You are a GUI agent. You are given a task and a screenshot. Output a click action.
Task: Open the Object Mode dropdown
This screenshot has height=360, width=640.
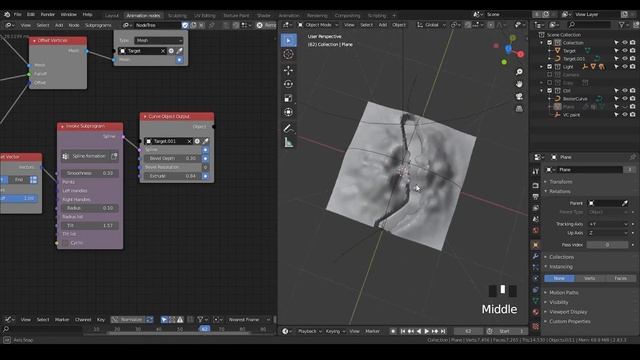[x=318, y=25]
